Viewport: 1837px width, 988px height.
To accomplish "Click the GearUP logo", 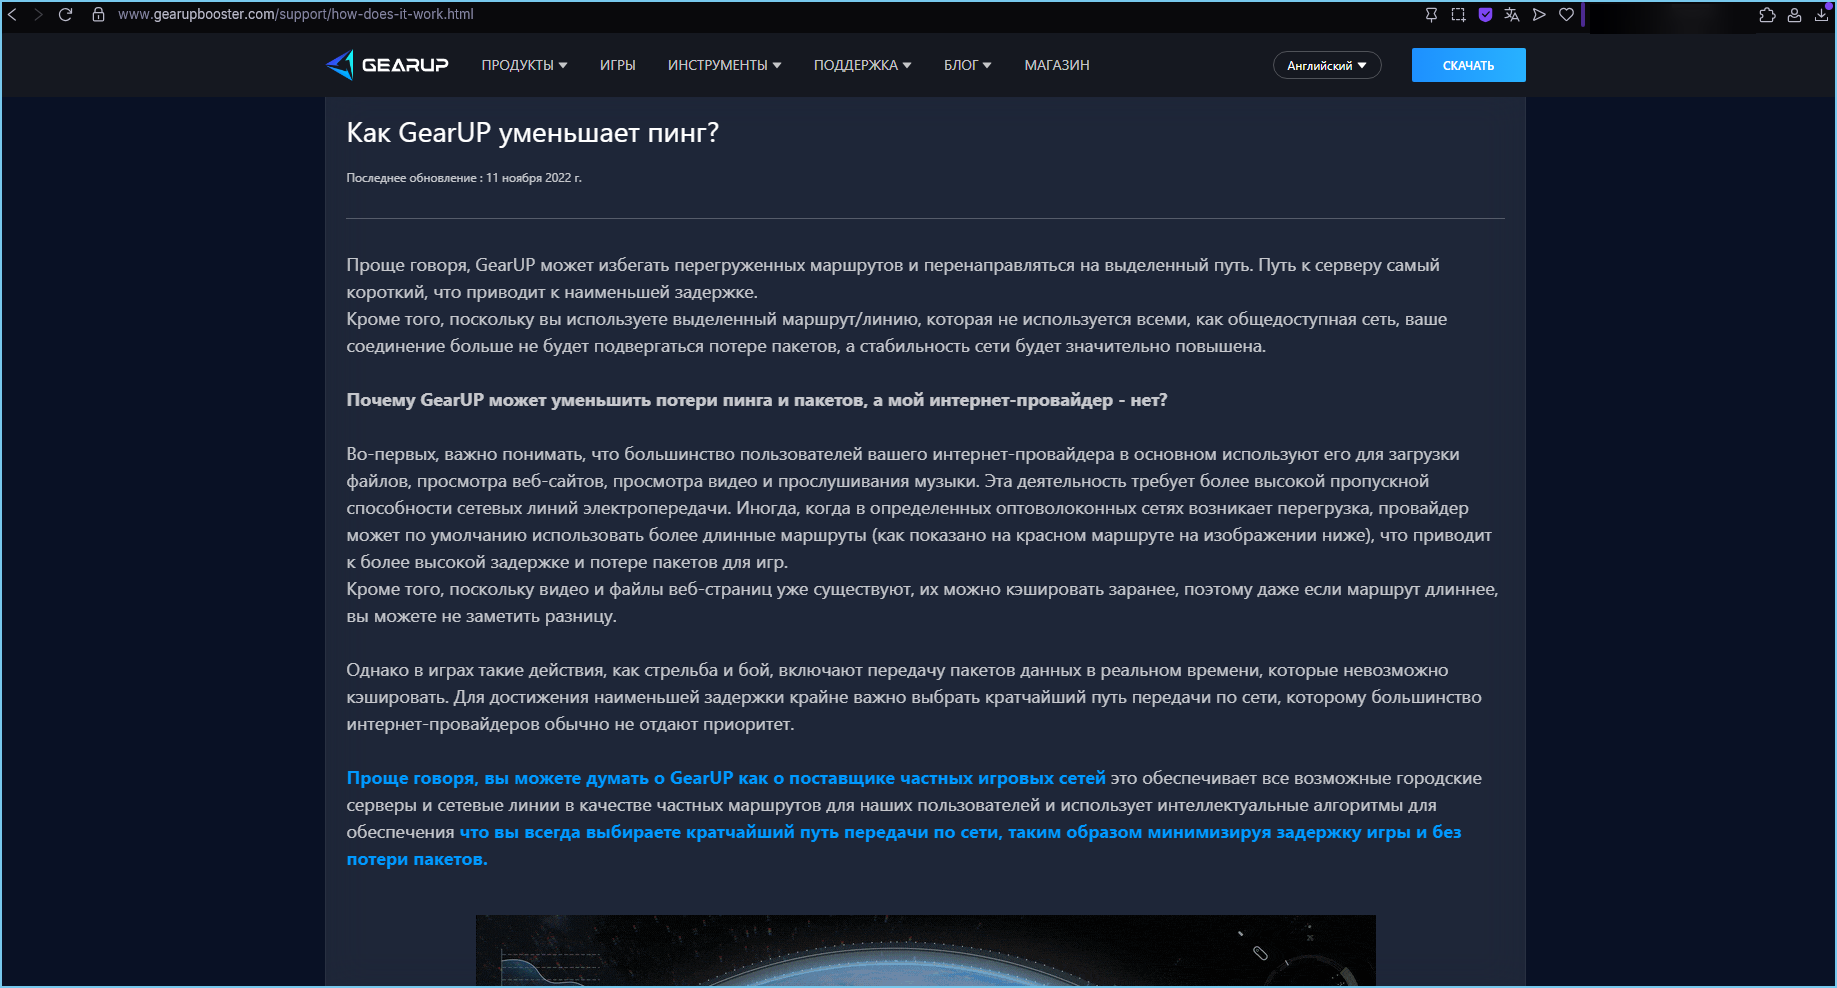I will click(387, 65).
